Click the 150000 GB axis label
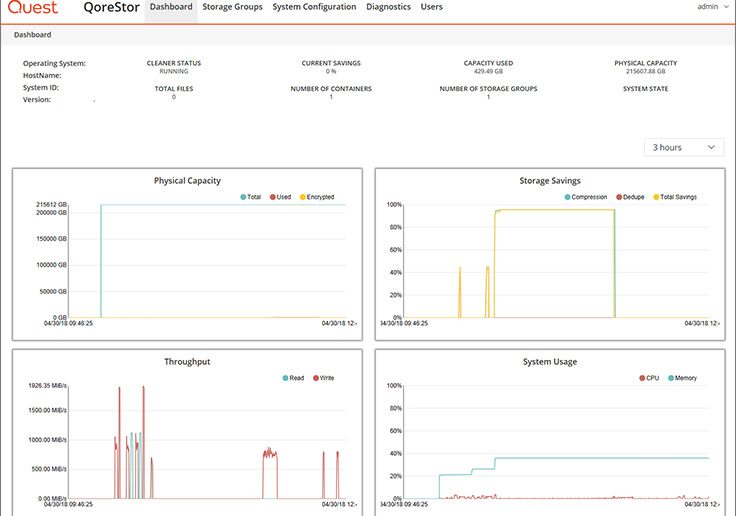This screenshot has width=736, height=516. 52,239
